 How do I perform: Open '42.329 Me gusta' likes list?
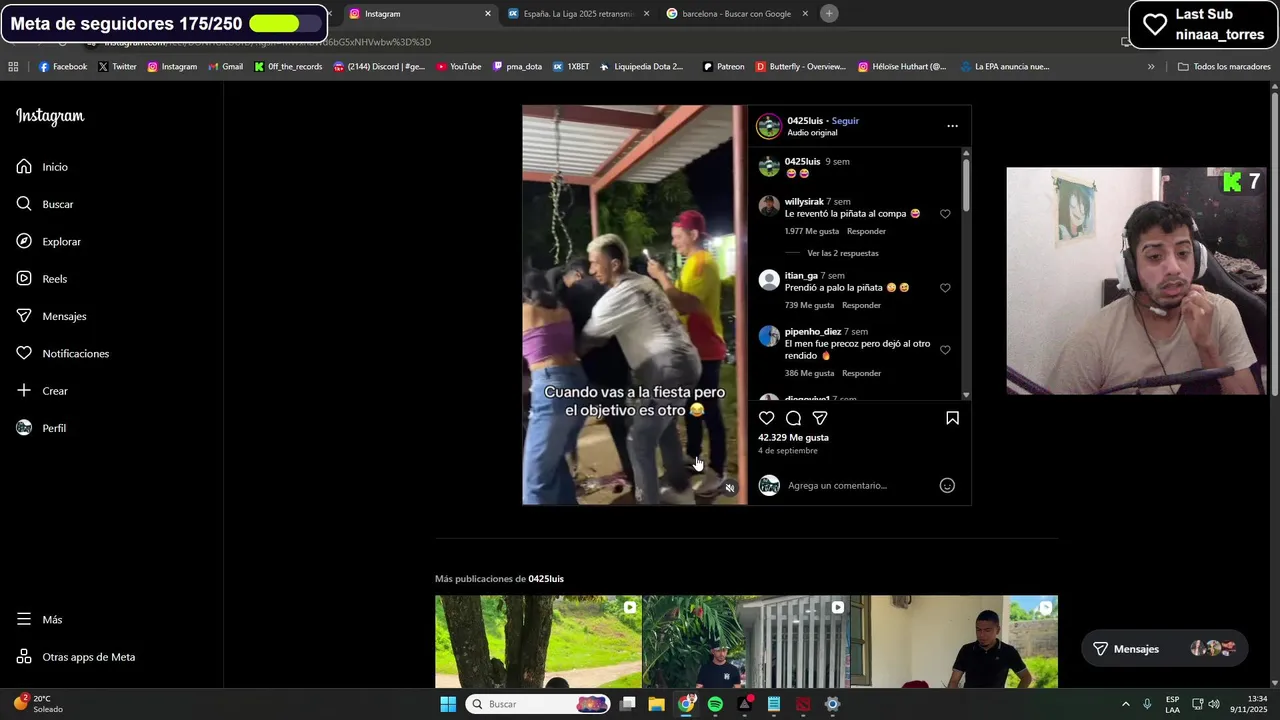[x=793, y=438]
